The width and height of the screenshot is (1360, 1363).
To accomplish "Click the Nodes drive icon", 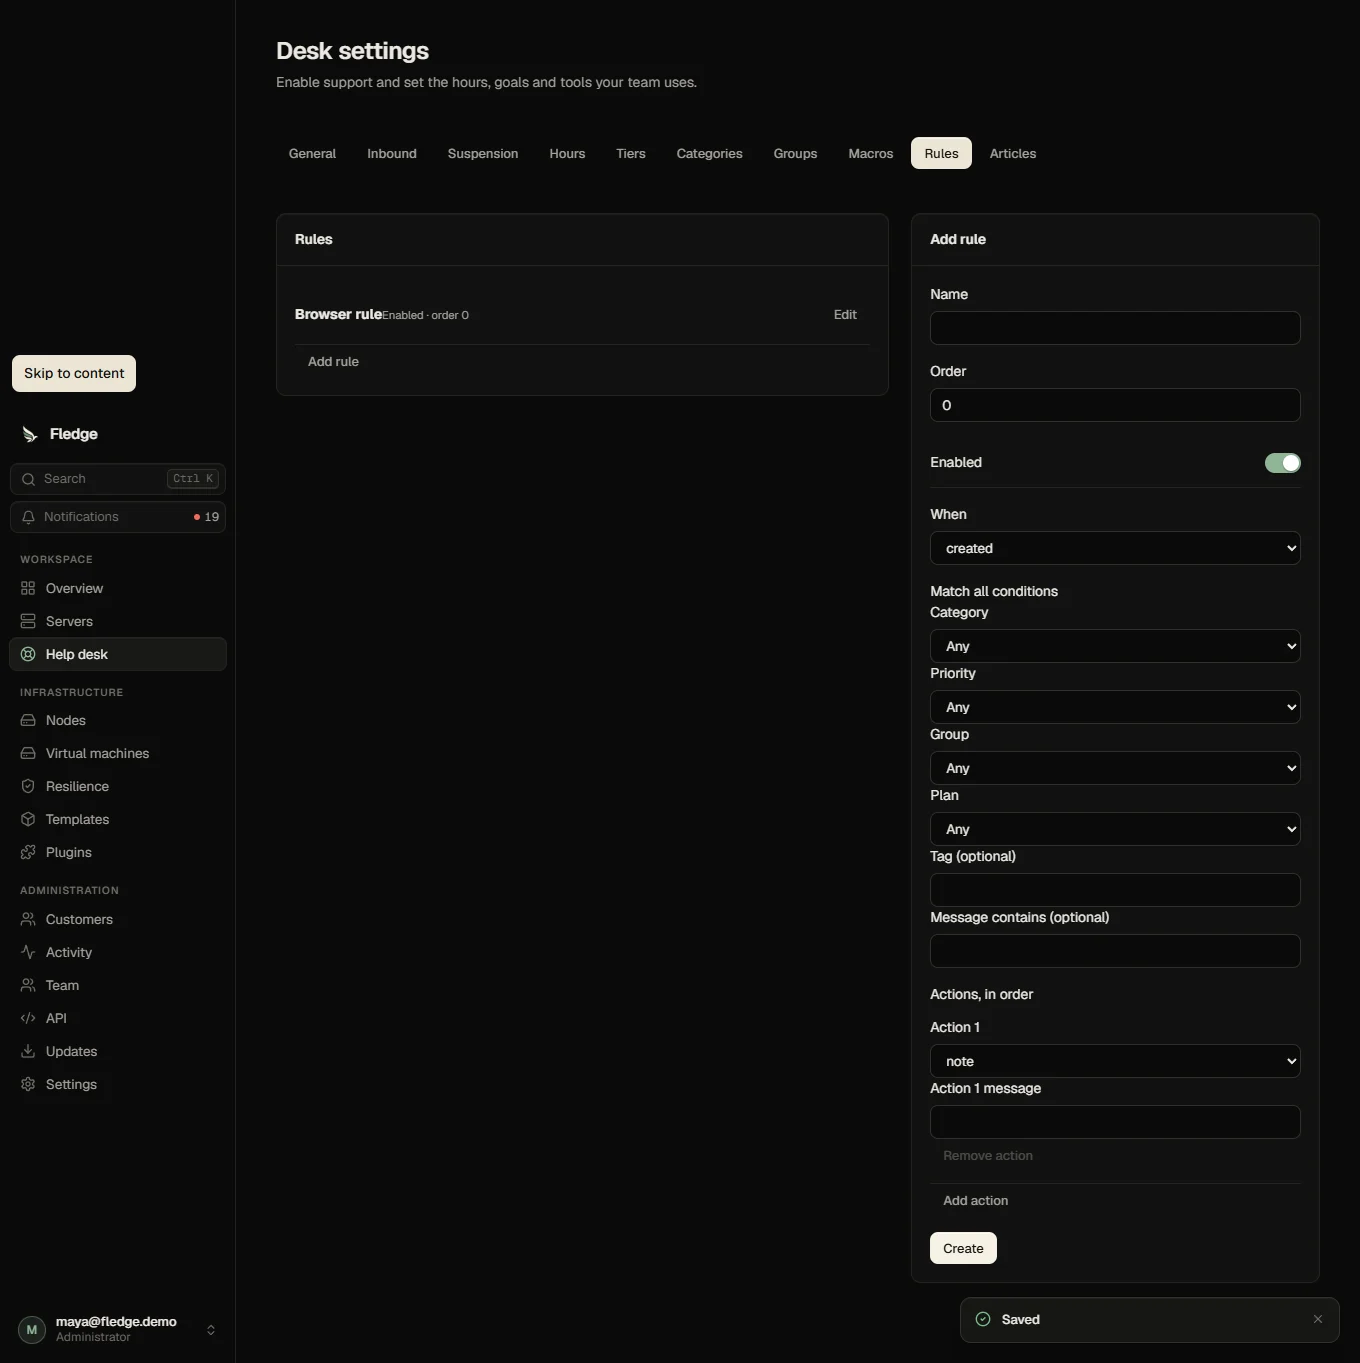I will [28, 720].
